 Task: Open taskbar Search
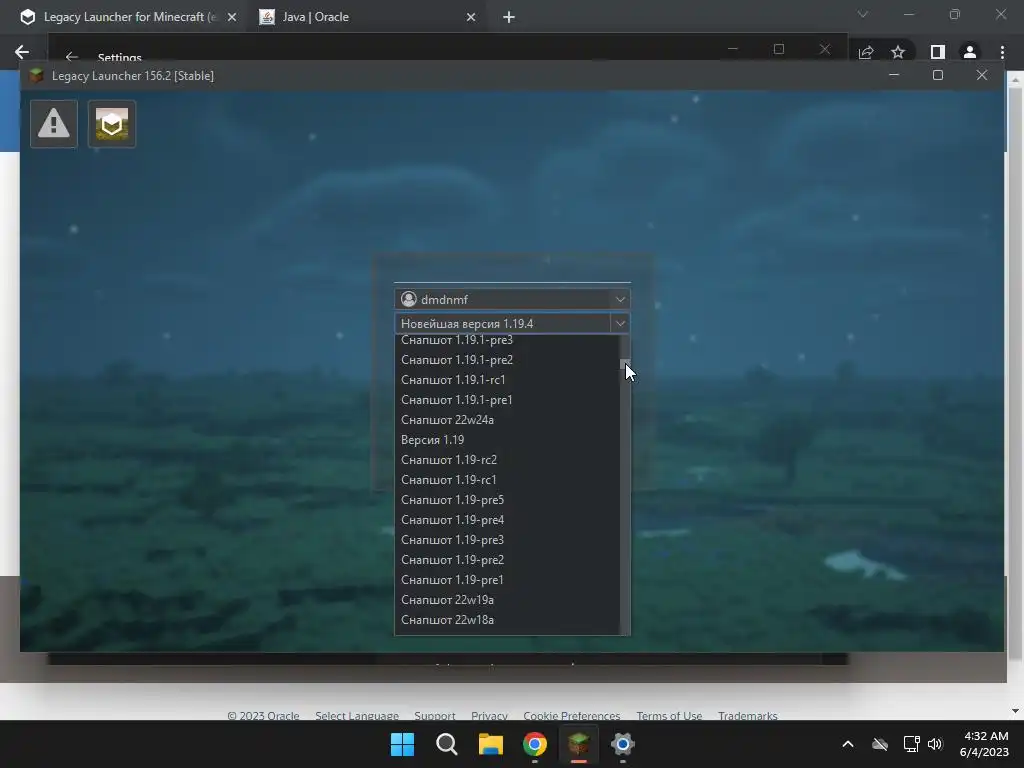447,744
